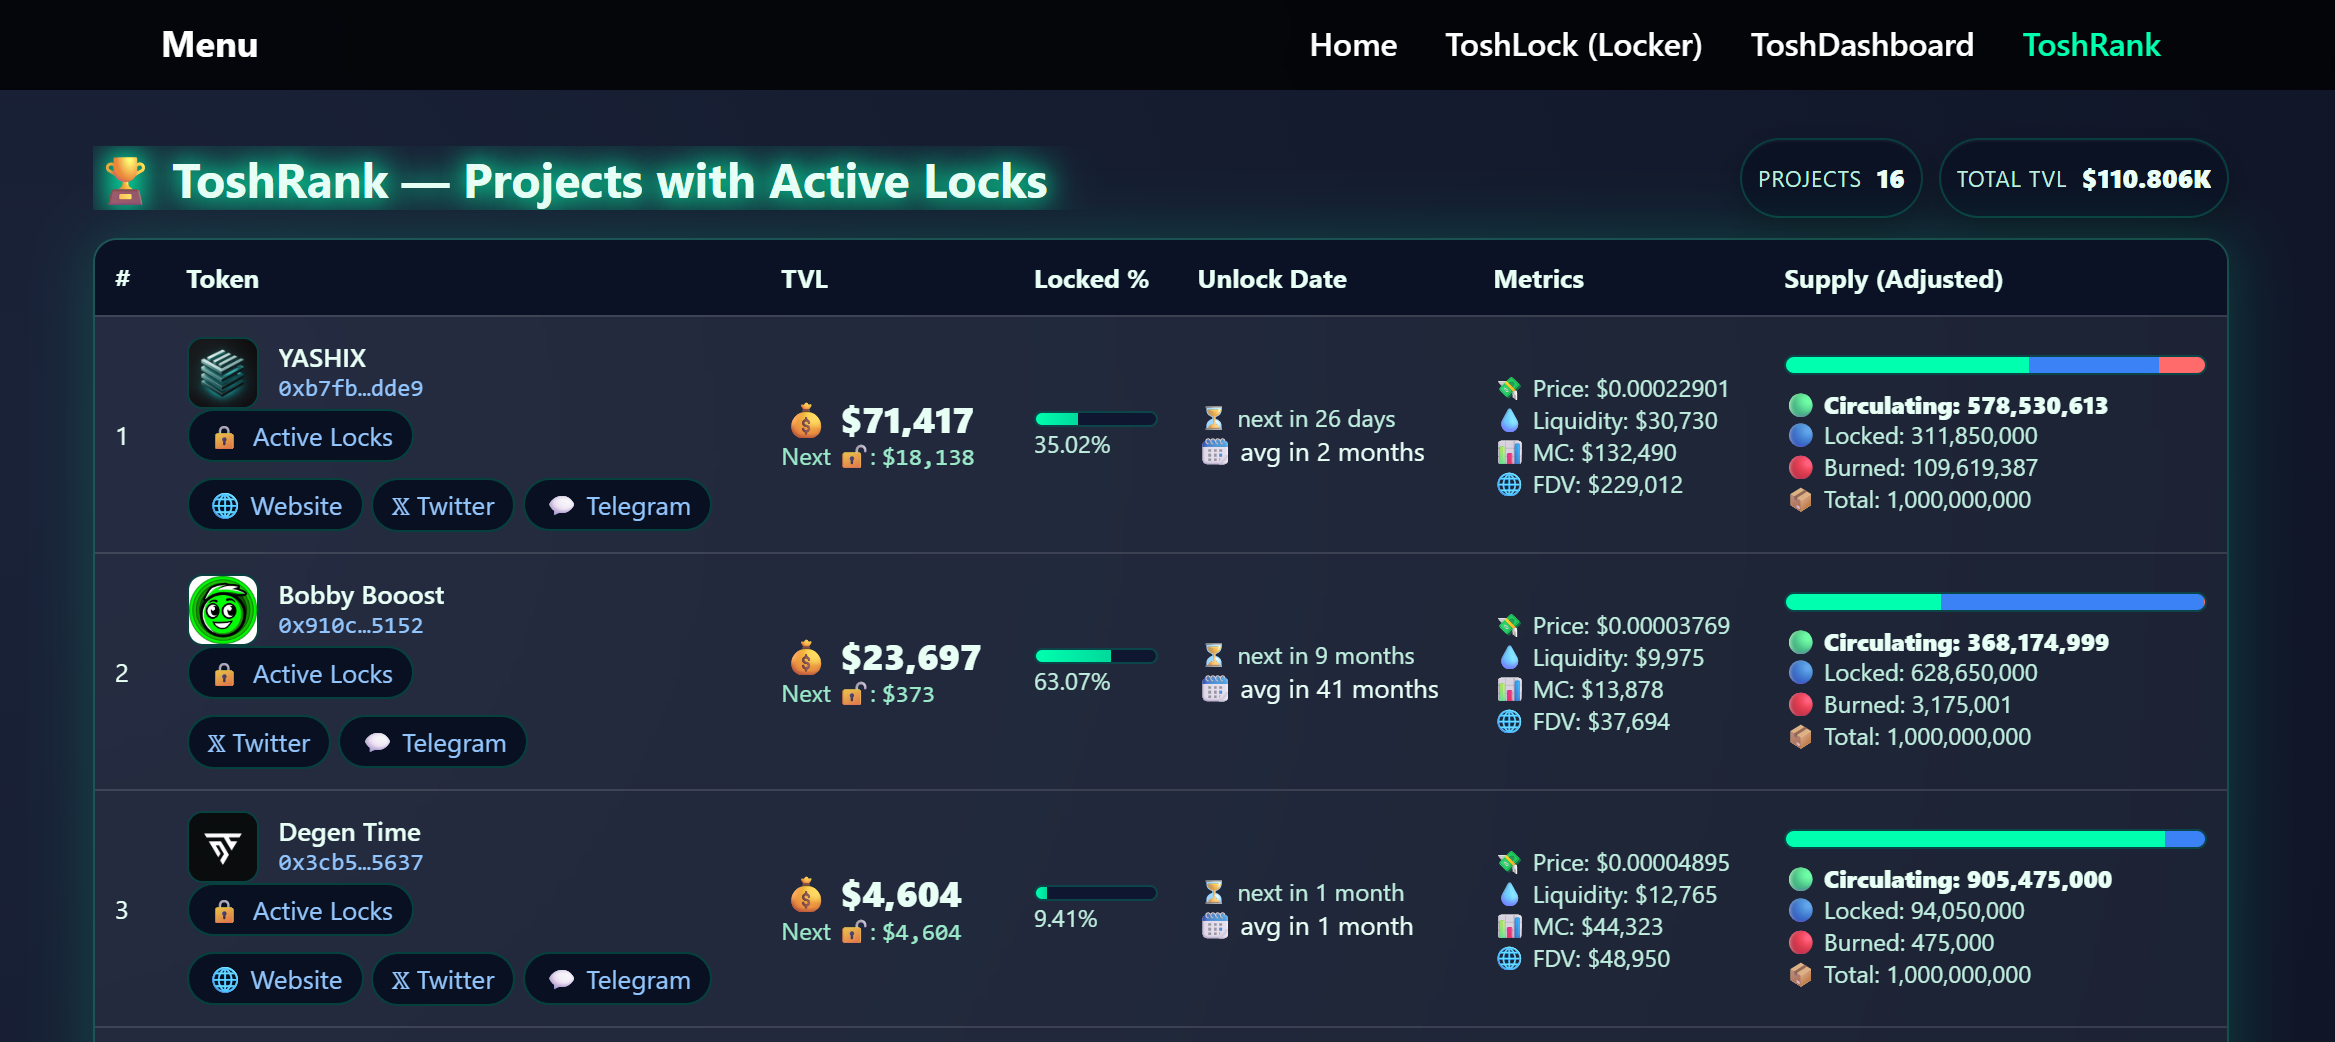
Task: Open the Home navigation link
Action: (x=1353, y=45)
